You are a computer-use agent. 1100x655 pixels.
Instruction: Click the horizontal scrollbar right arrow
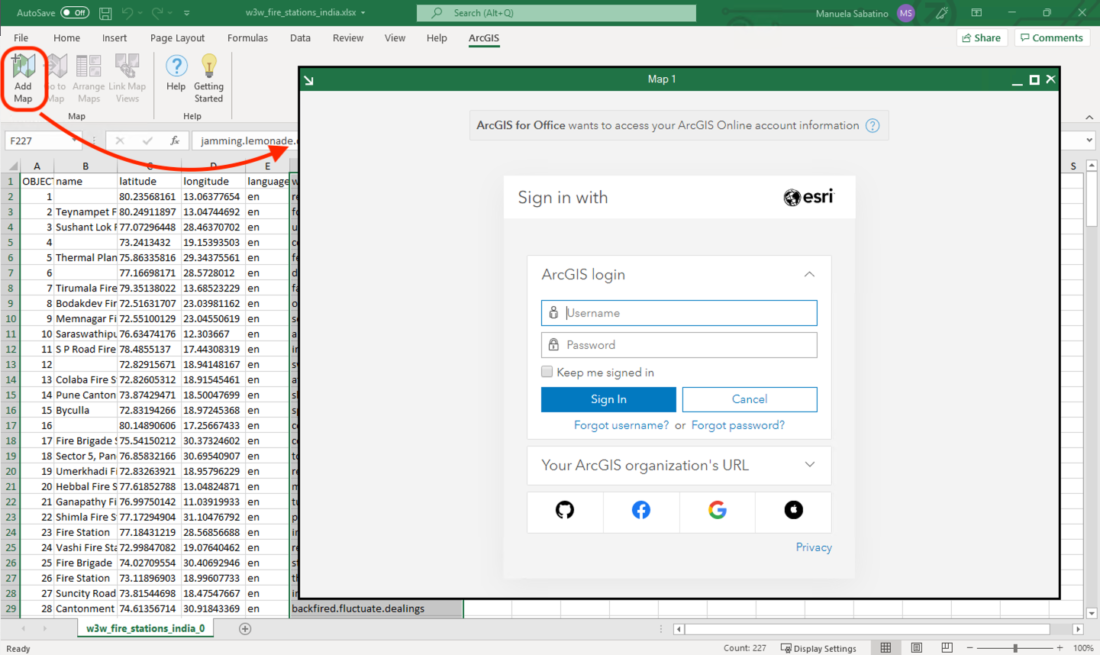click(x=1078, y=629)
